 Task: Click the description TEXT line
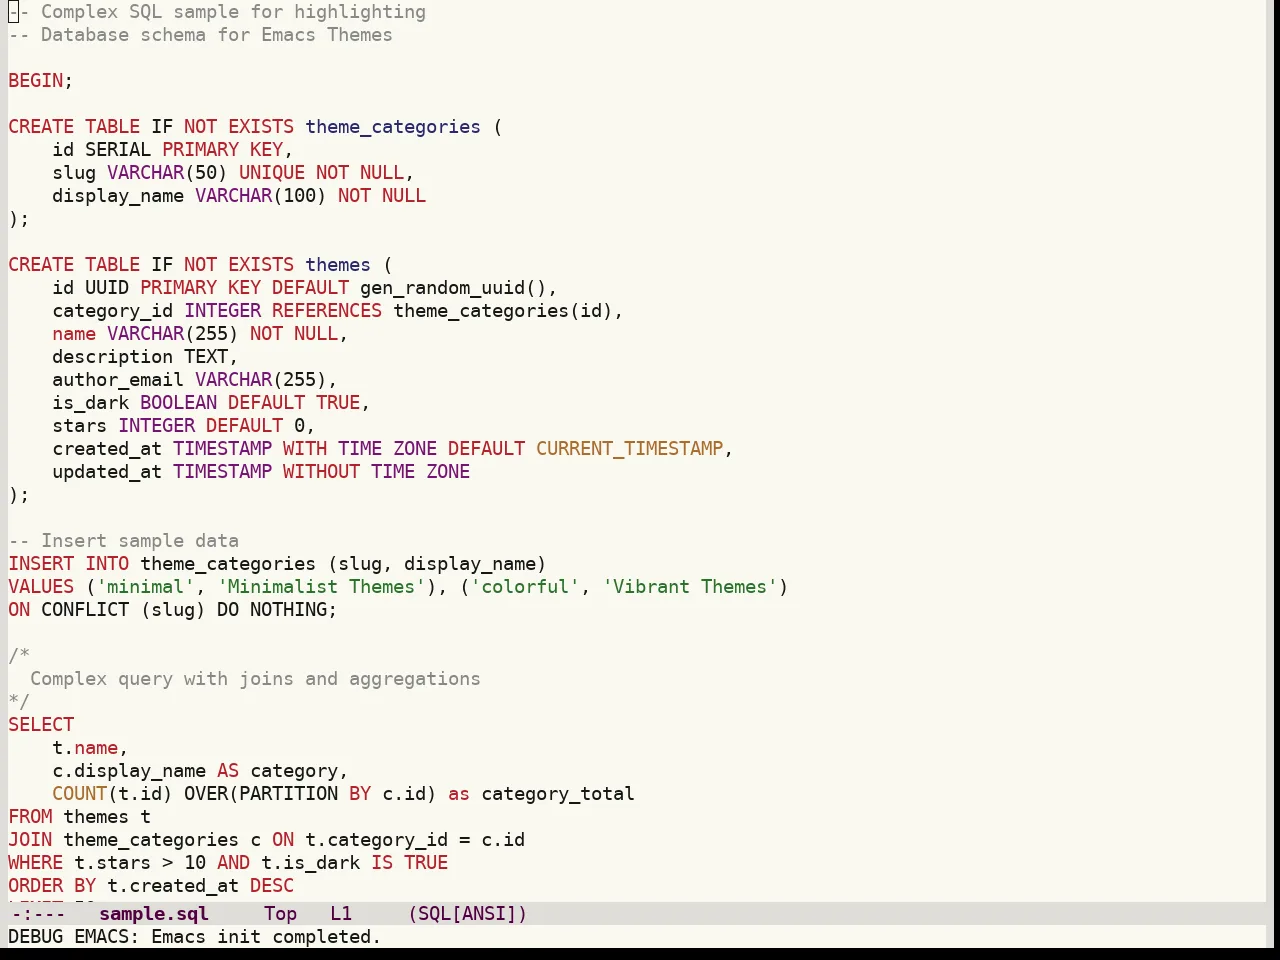tap(145, 357)
